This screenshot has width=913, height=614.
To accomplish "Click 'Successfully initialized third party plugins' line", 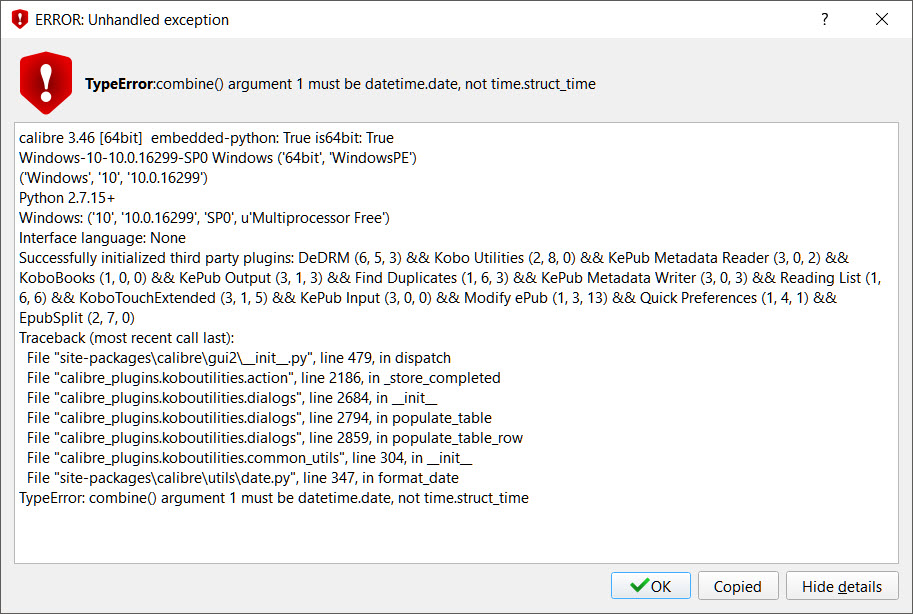I will [434, 258].
